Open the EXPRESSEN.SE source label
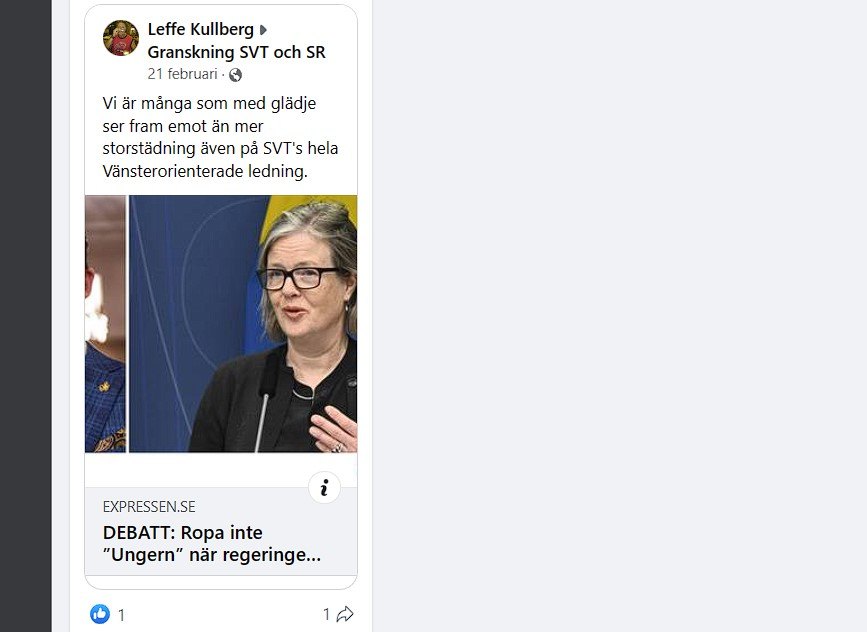 point(149,506)
